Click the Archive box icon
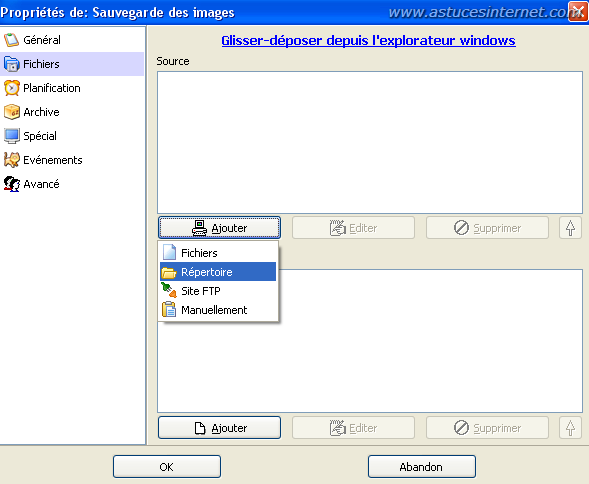 pos(11,112)
